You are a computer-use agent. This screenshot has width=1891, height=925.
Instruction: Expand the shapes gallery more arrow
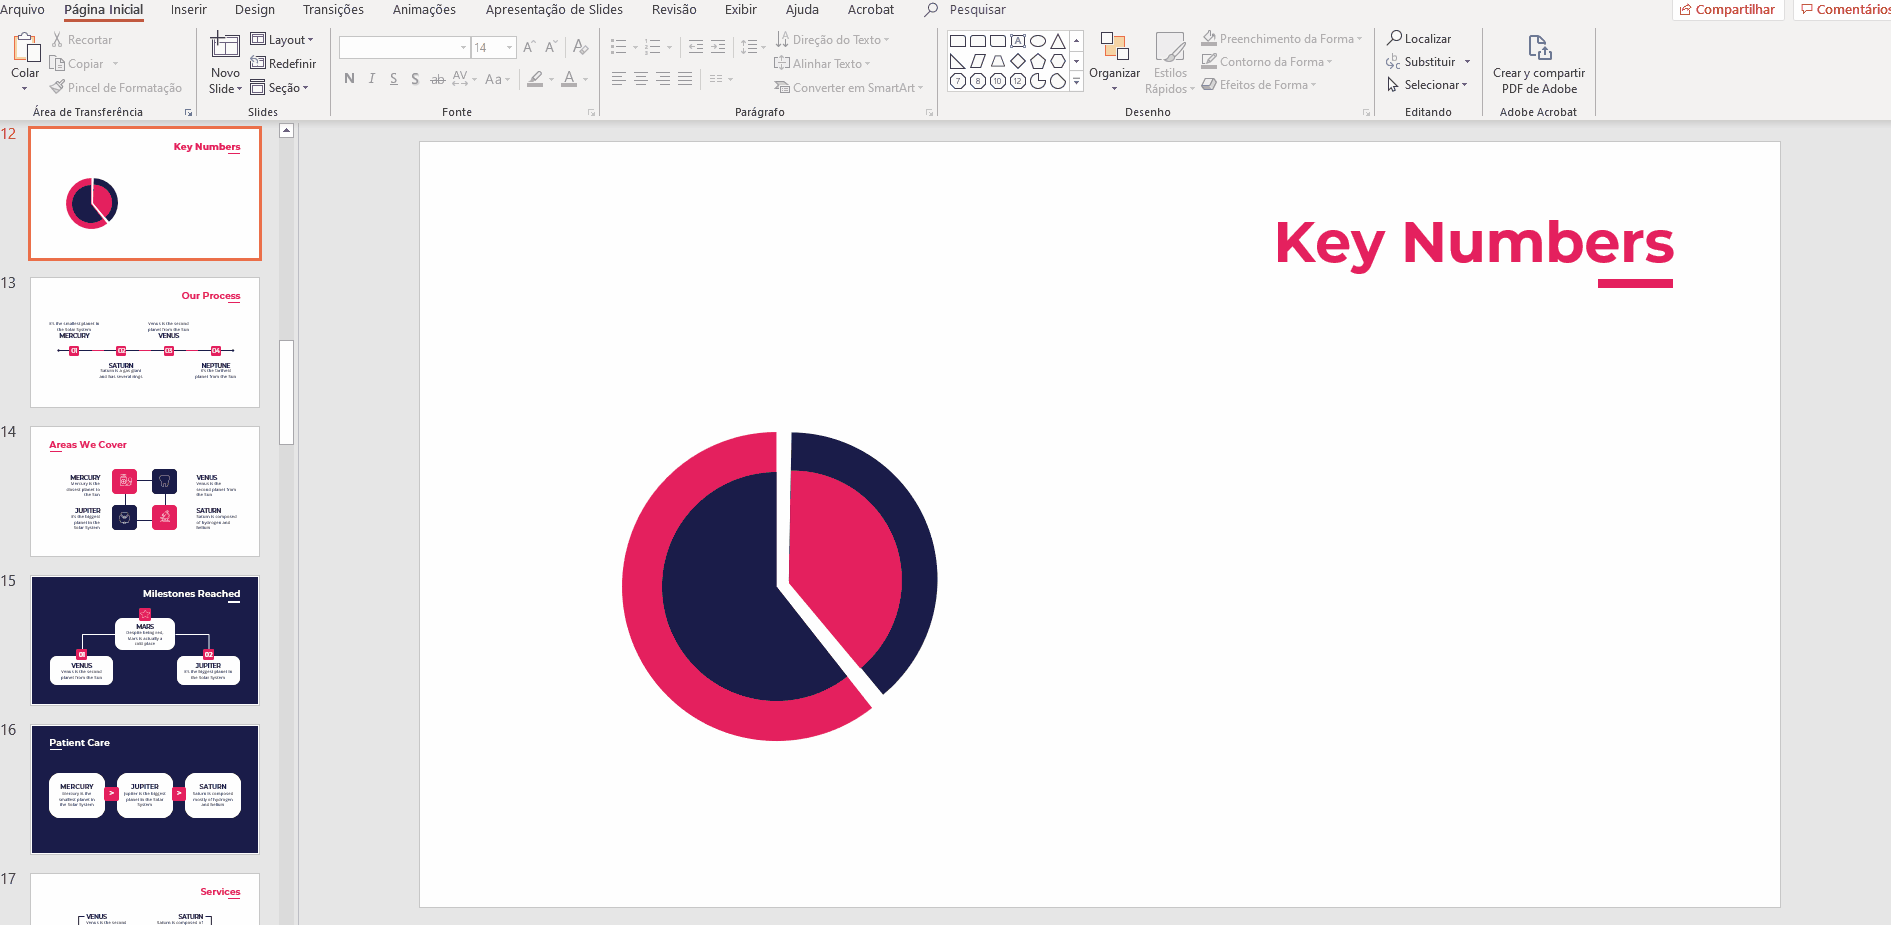point(1076,82)
